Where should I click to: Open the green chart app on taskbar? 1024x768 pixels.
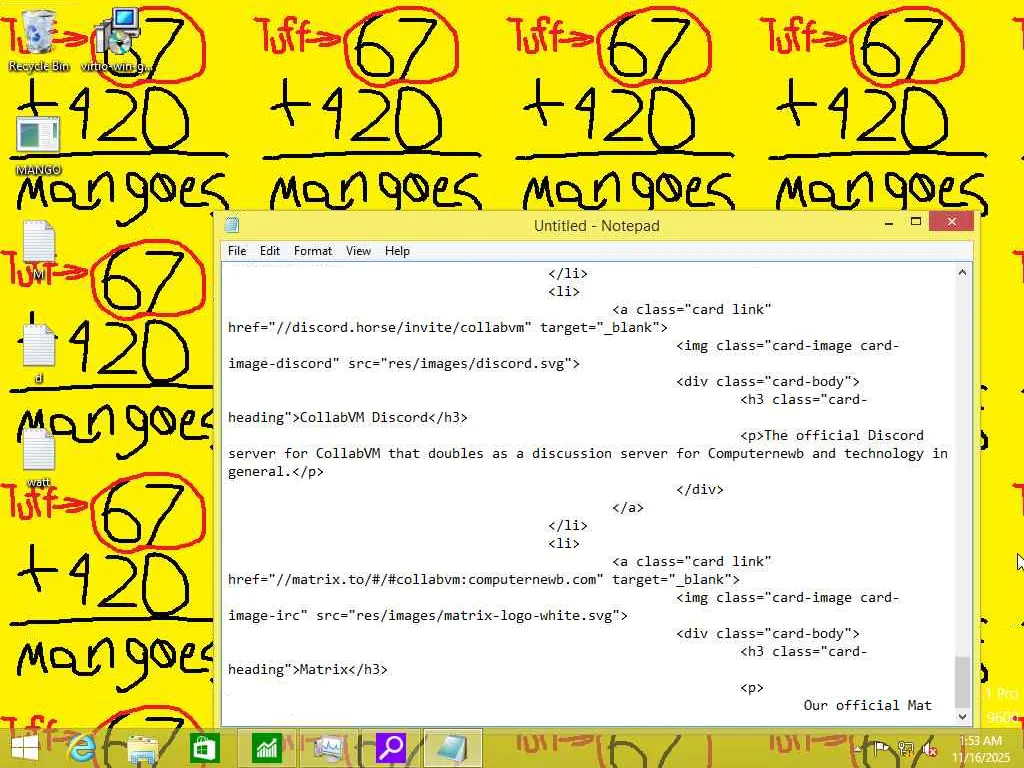266,748
